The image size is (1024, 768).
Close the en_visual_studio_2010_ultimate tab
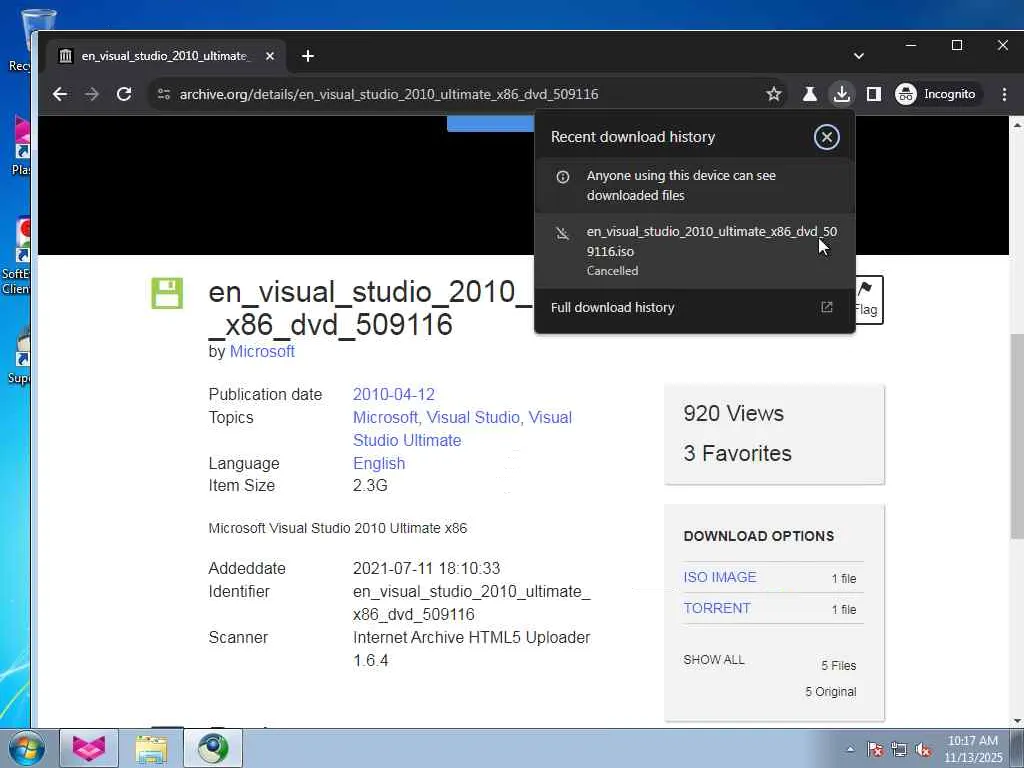(x=270, y=56)
